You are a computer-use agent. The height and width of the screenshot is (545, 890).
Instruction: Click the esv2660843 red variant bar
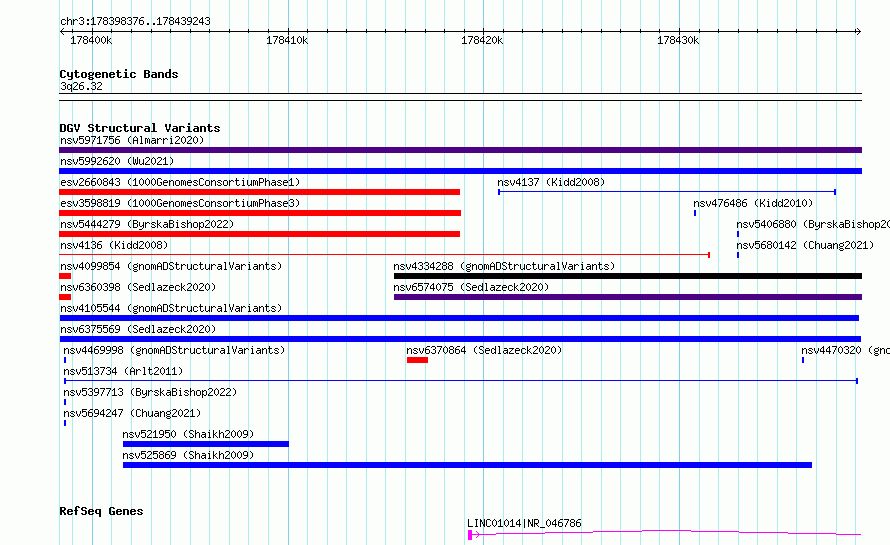pos(259,192)
